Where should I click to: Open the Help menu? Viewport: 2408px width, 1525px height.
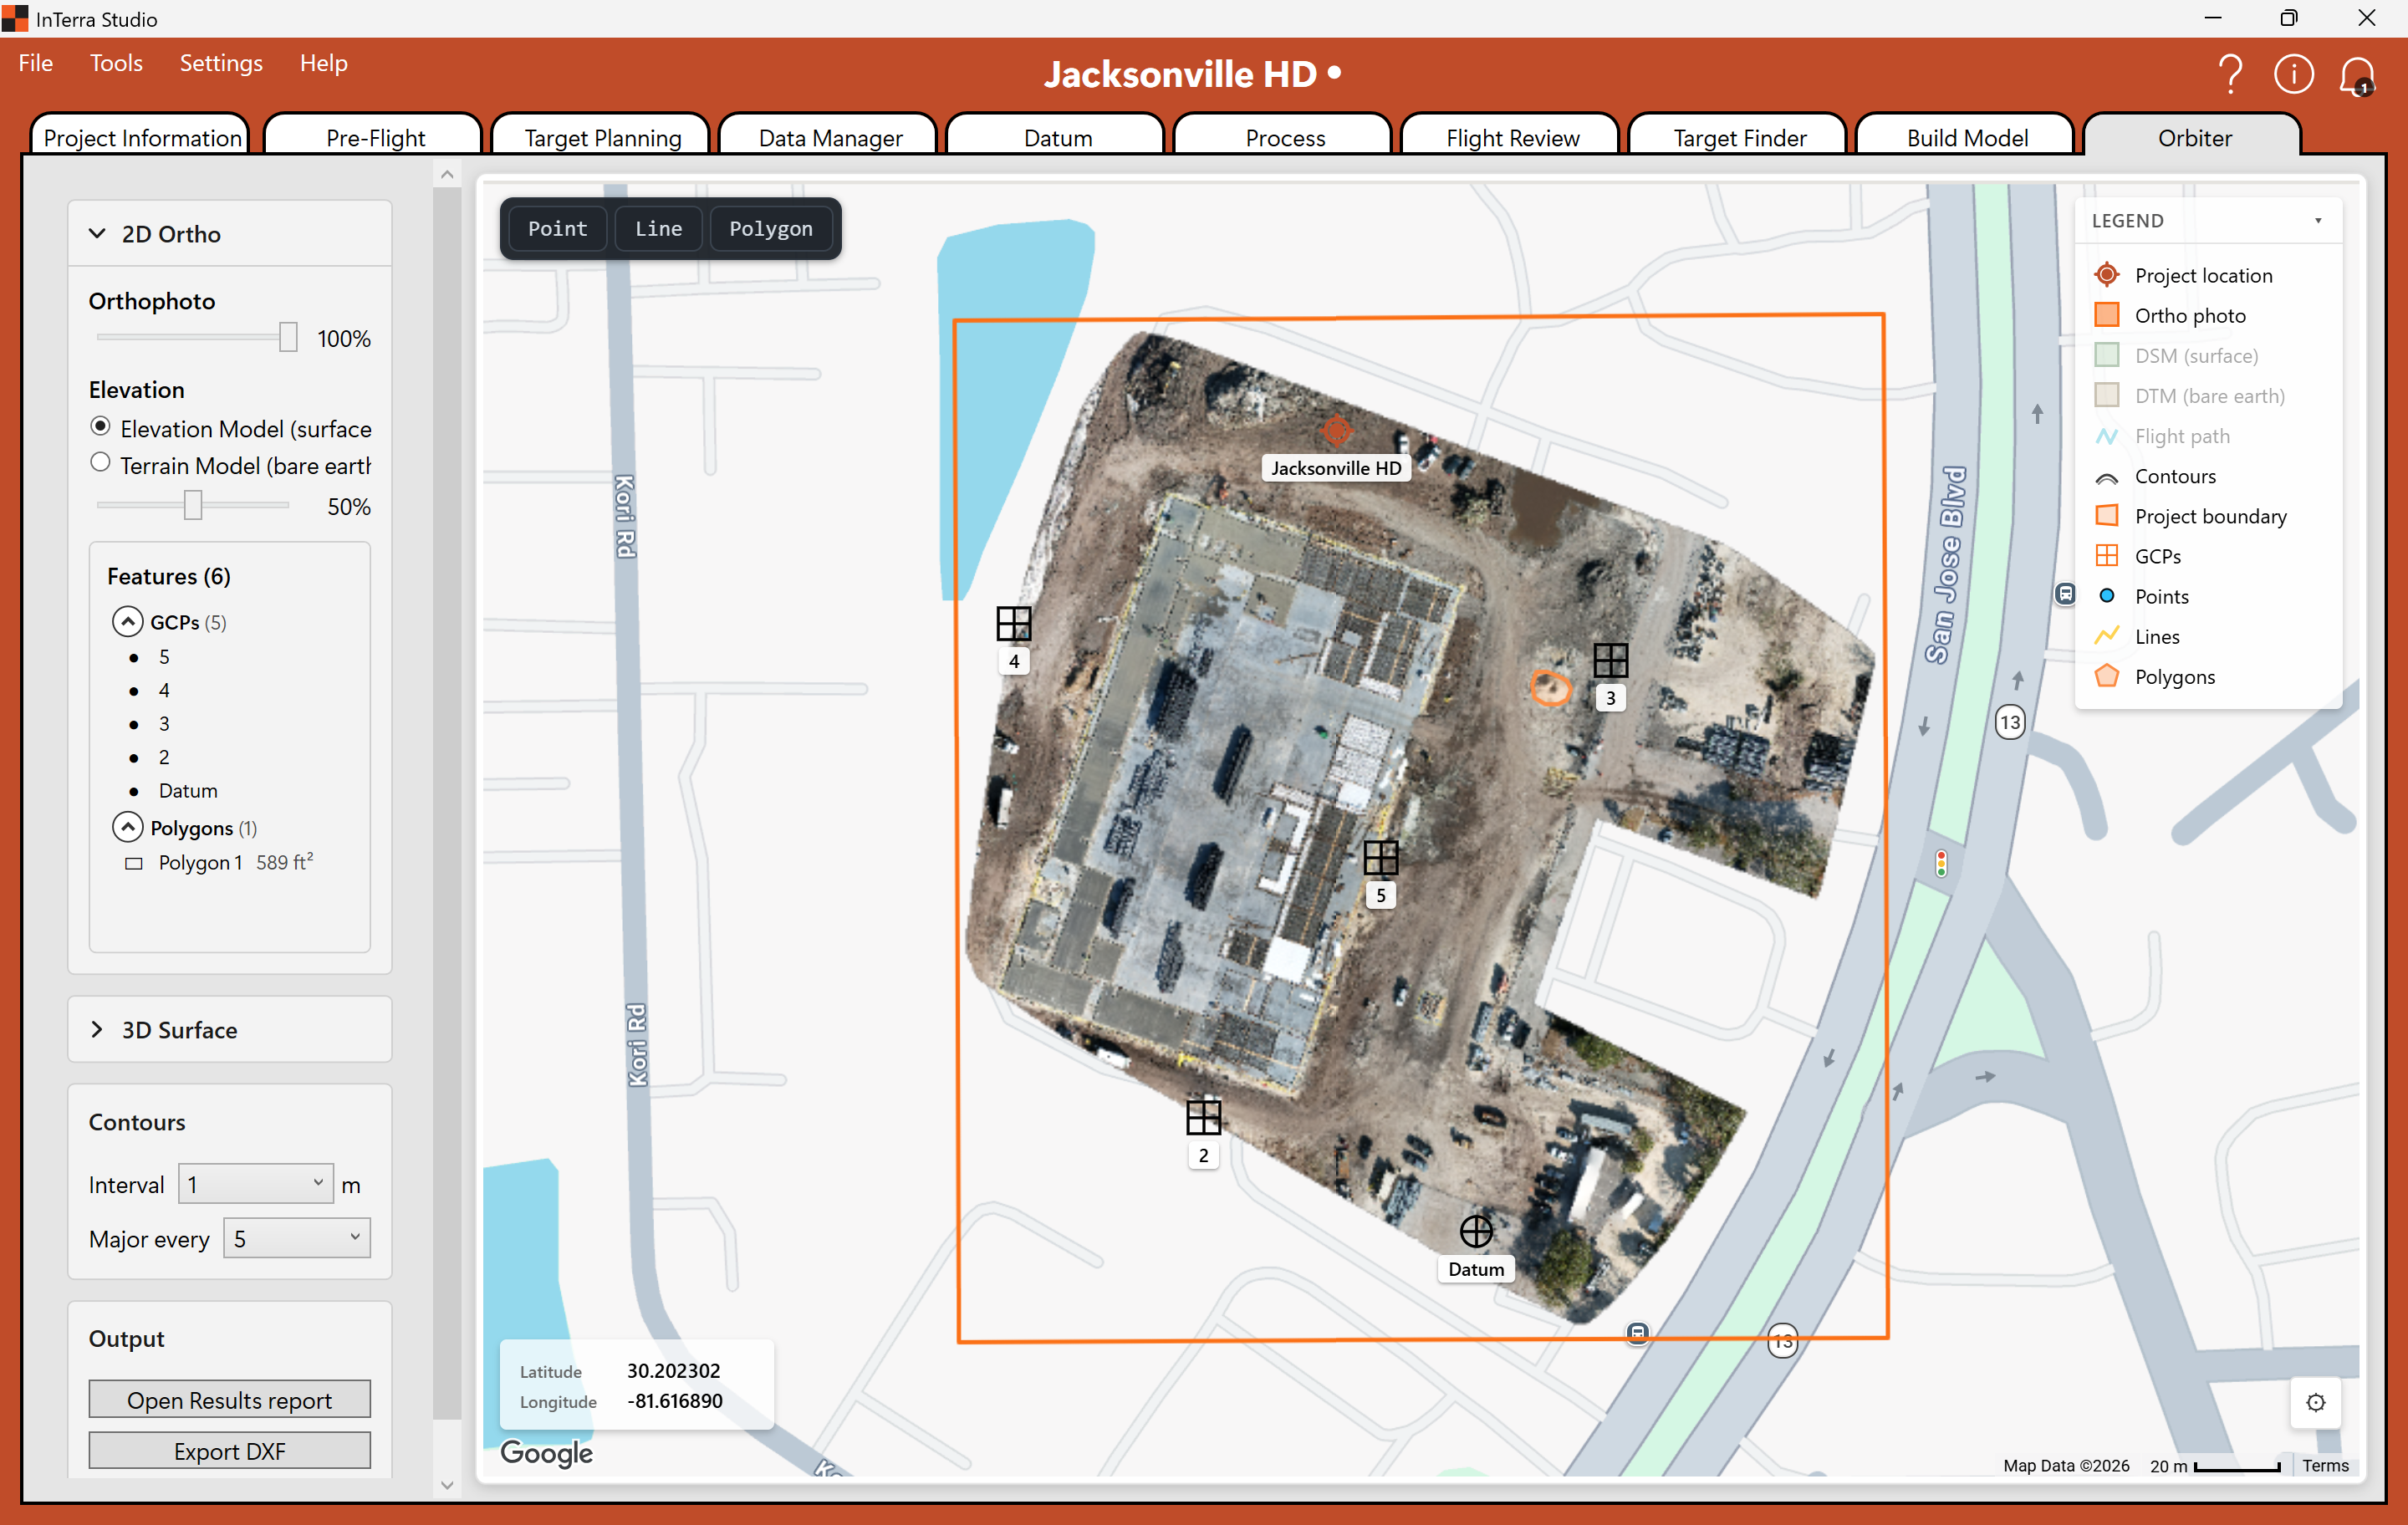[x=324, y=63]
